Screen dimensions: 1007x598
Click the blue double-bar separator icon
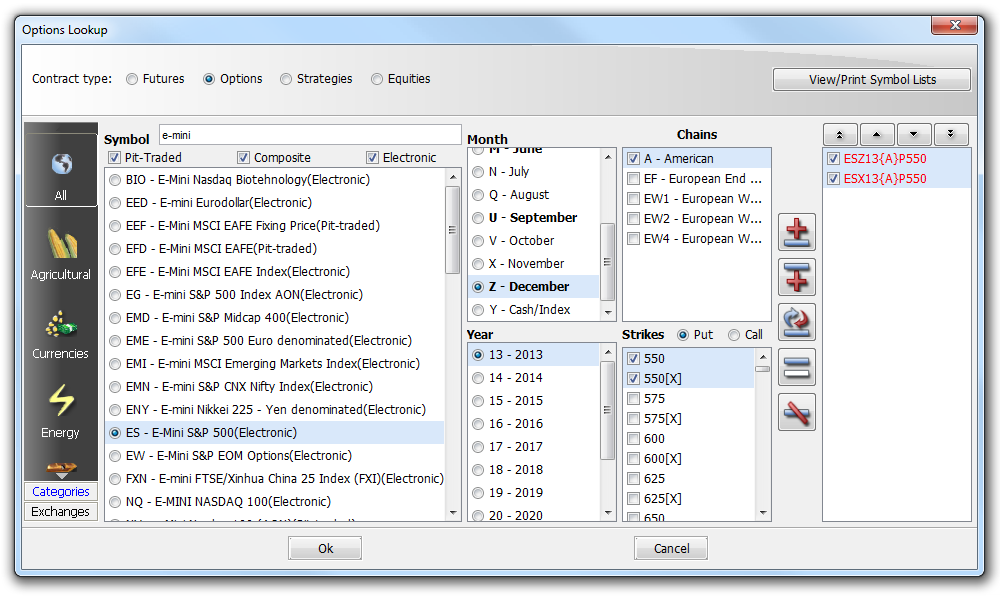tap(796, 367)
